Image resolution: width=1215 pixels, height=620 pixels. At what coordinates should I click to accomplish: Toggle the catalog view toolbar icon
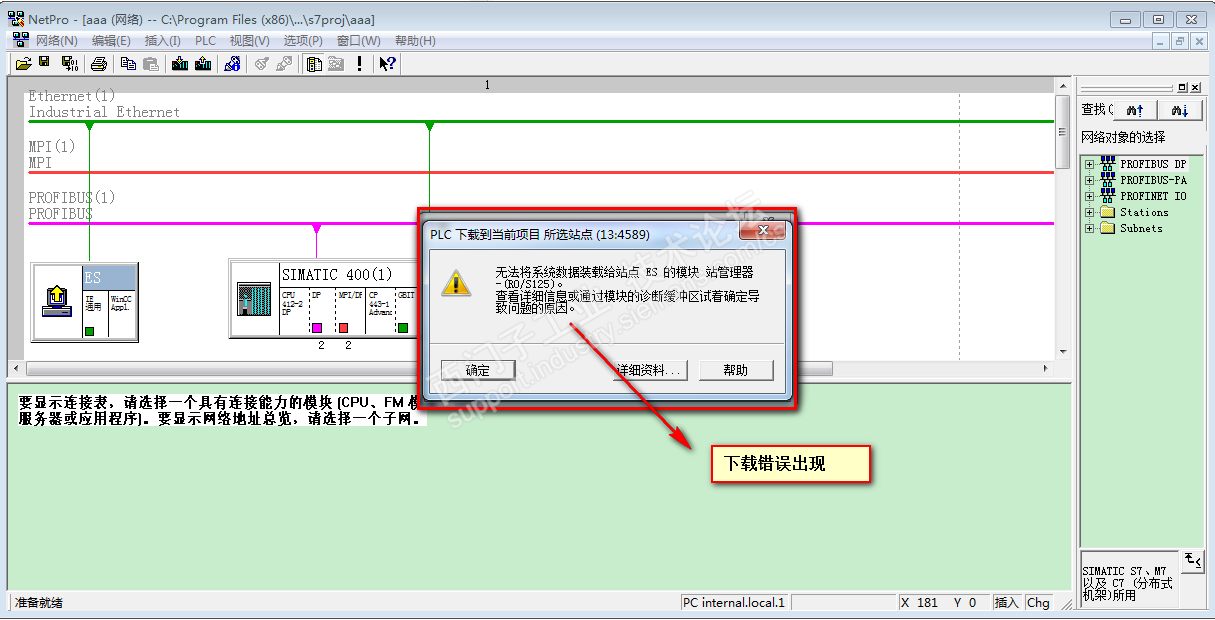(x=314, y=63)
